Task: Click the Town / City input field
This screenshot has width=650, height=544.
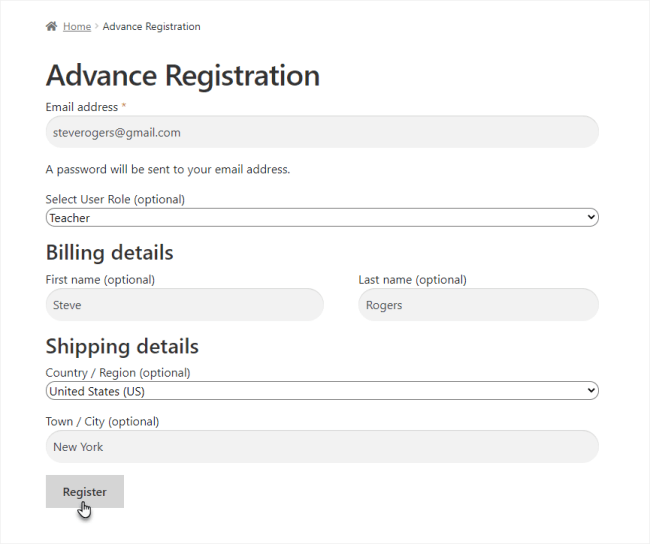Action: tap(322, 447)
